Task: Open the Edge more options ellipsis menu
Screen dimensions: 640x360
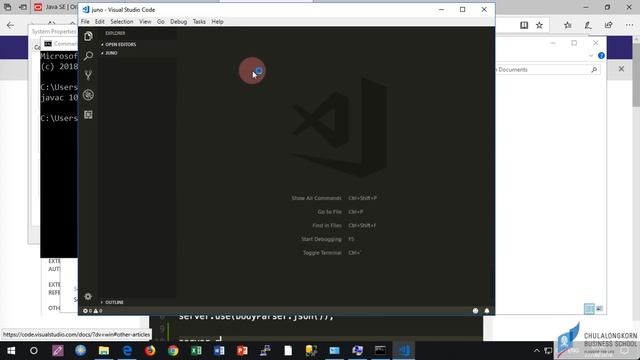Action: 629,25
